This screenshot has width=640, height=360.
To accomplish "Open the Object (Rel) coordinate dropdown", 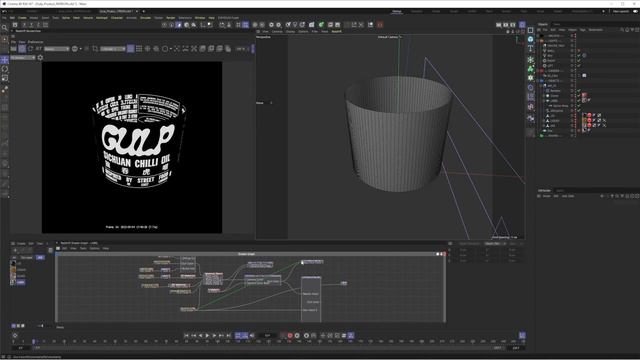I will click(495, 244).
